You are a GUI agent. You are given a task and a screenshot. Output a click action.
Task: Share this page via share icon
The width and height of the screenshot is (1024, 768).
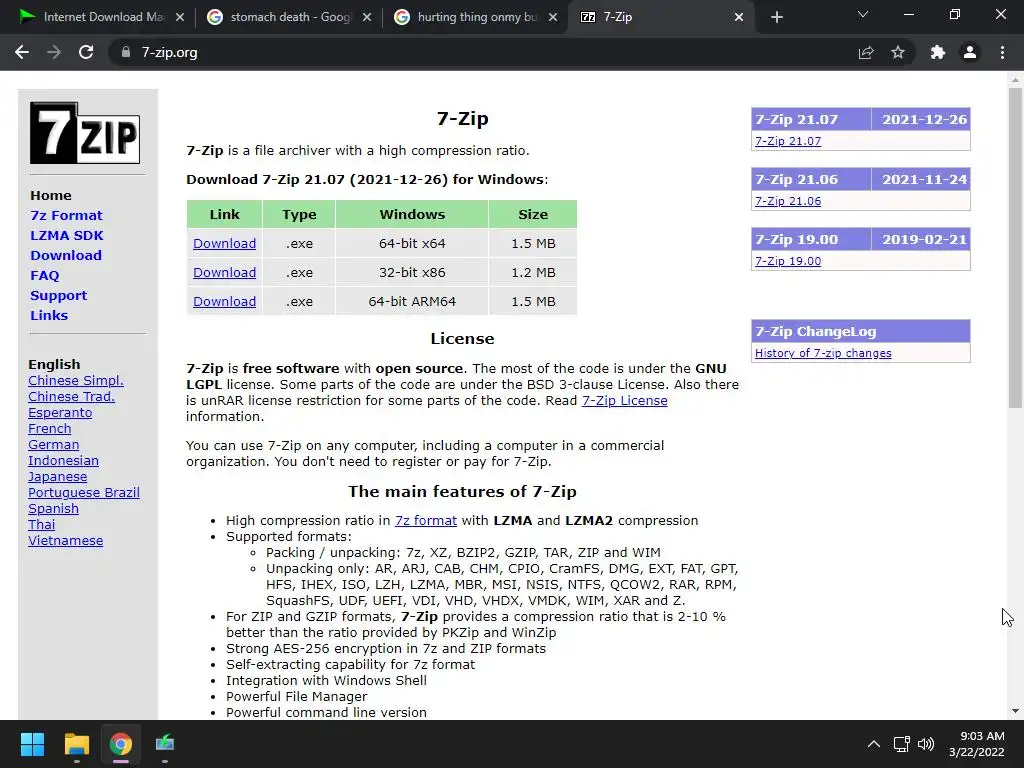pos(866,52)
